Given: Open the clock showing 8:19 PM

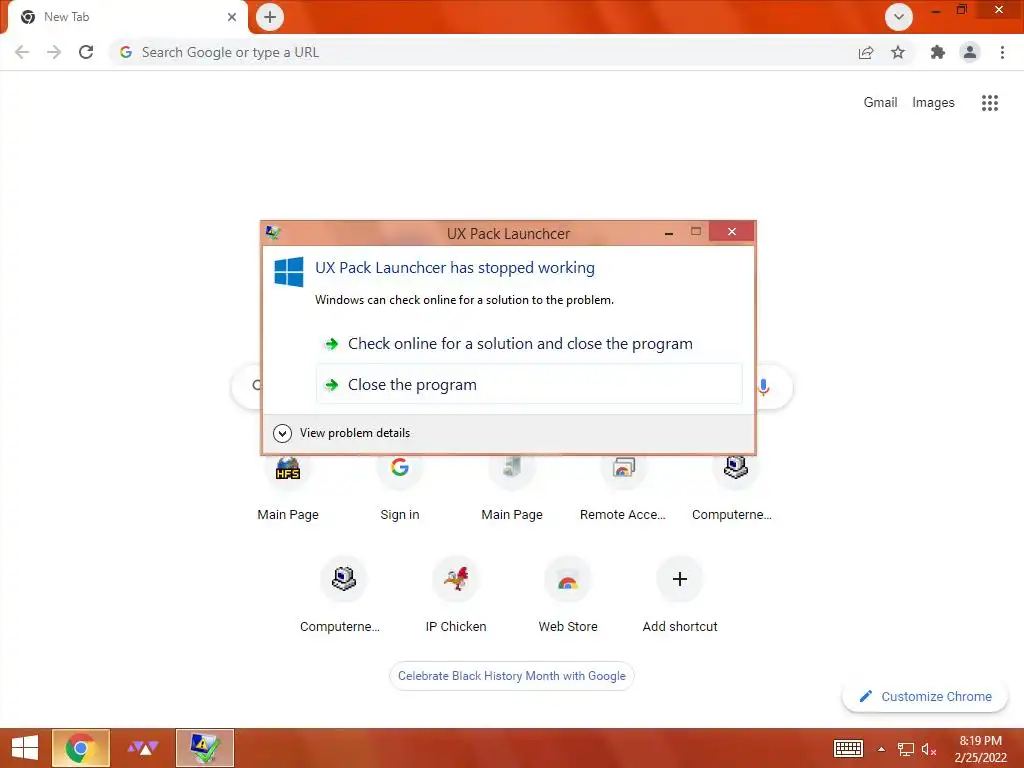Looking at the screenshot, I should pos(981,749).
